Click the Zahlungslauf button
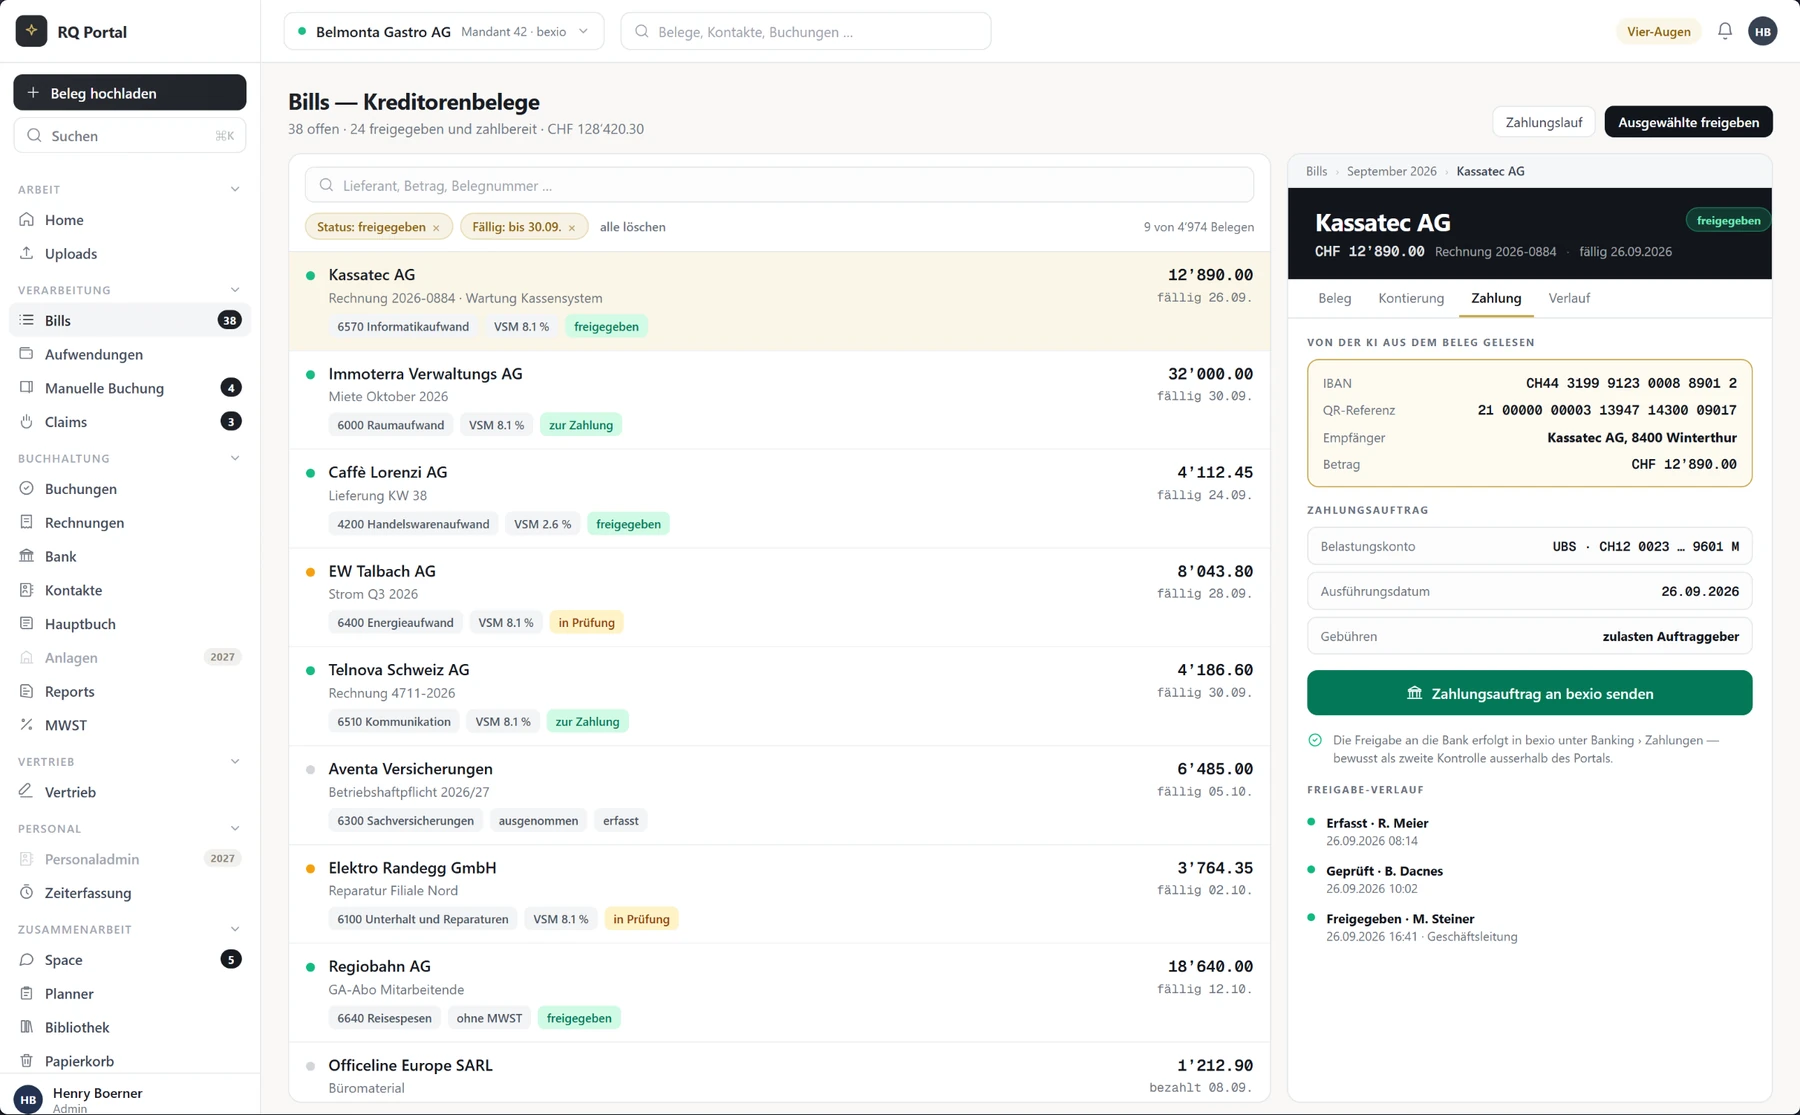 click(1544, 122)
